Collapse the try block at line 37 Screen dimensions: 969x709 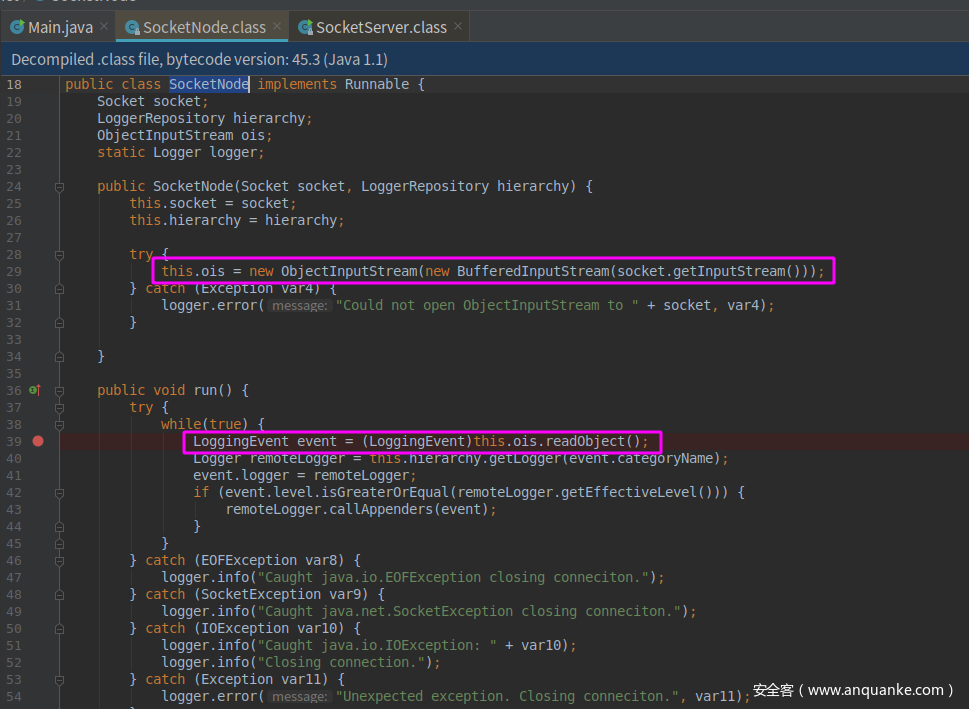pos(59,408)
